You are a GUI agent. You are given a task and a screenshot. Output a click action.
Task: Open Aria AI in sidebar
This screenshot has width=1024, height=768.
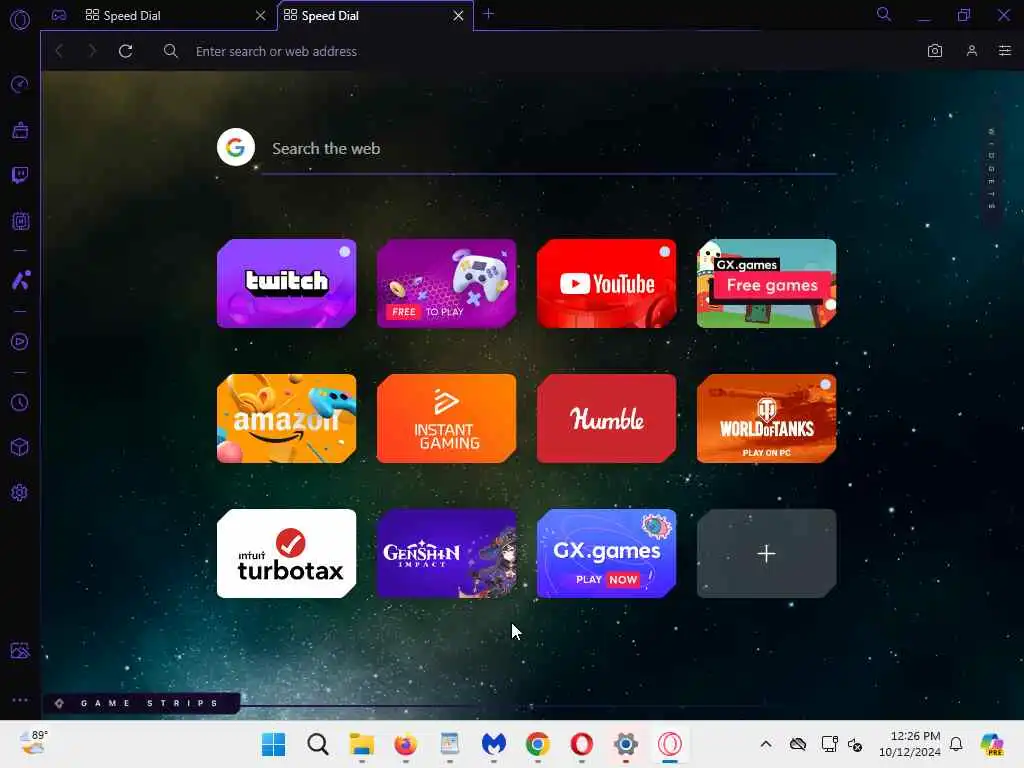pos(20,280)
